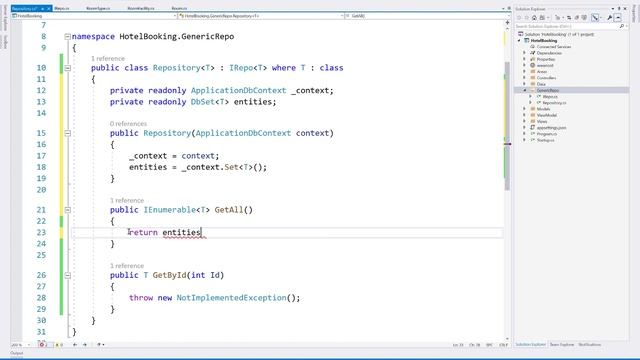Show CodeLens '1 reference' above class Repository

[x=108, y=58]
